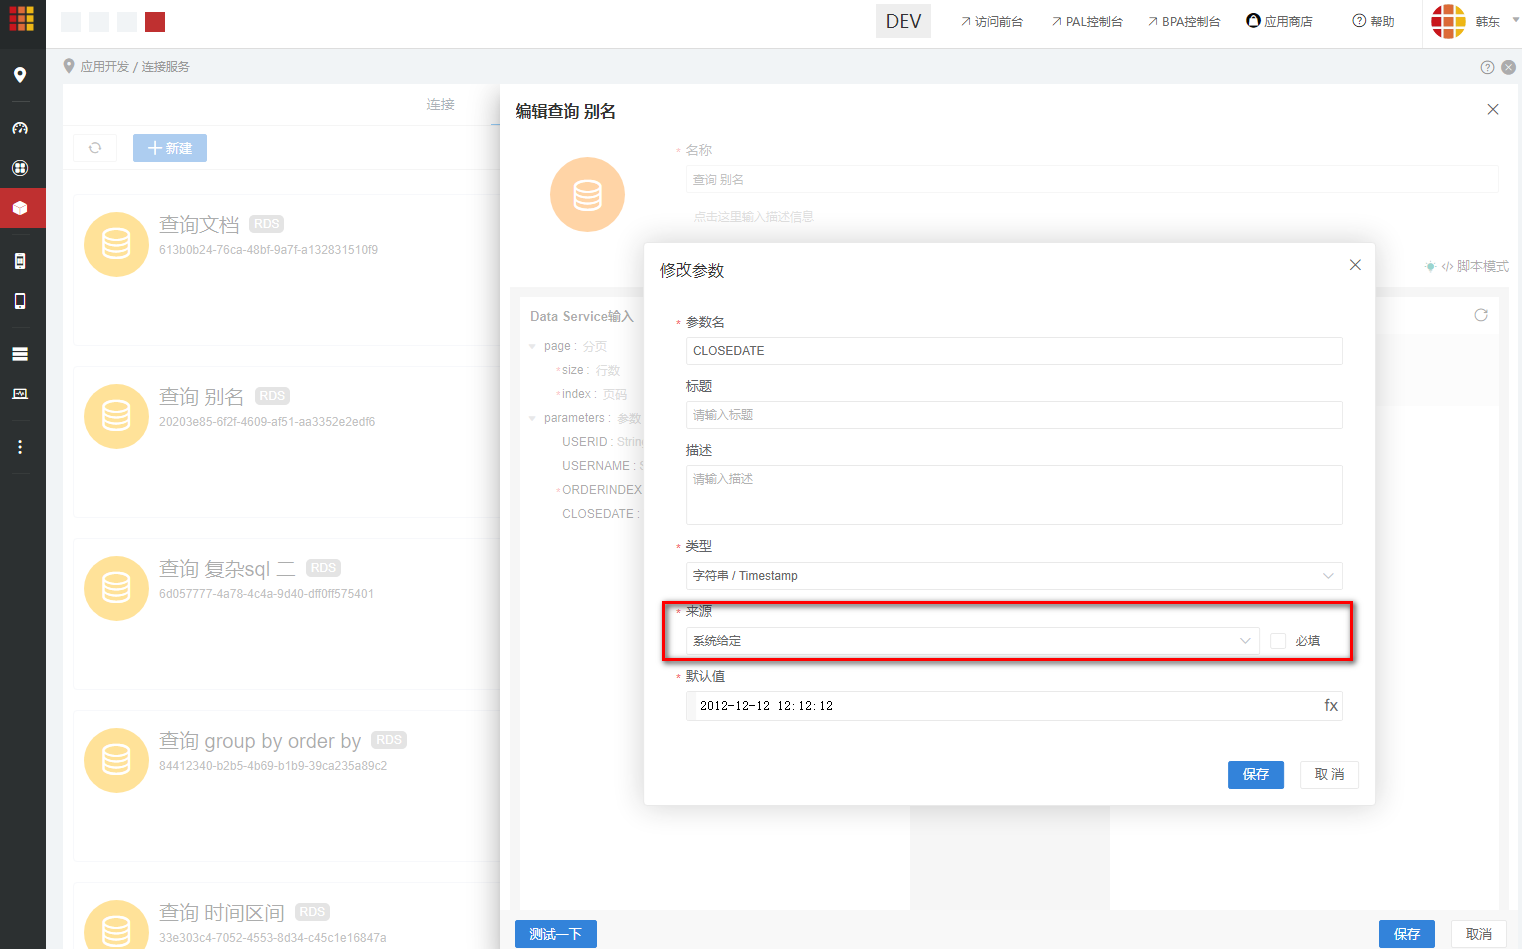Image resolution: width=1522 pixels, height=949 pixels.
Task: Open the PAL控制台 menu item
Action: click(x=1087, y=20)
